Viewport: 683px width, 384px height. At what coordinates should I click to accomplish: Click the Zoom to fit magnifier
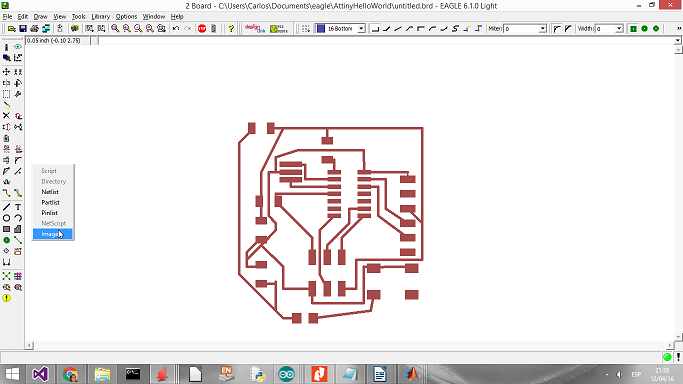(115, 29)
